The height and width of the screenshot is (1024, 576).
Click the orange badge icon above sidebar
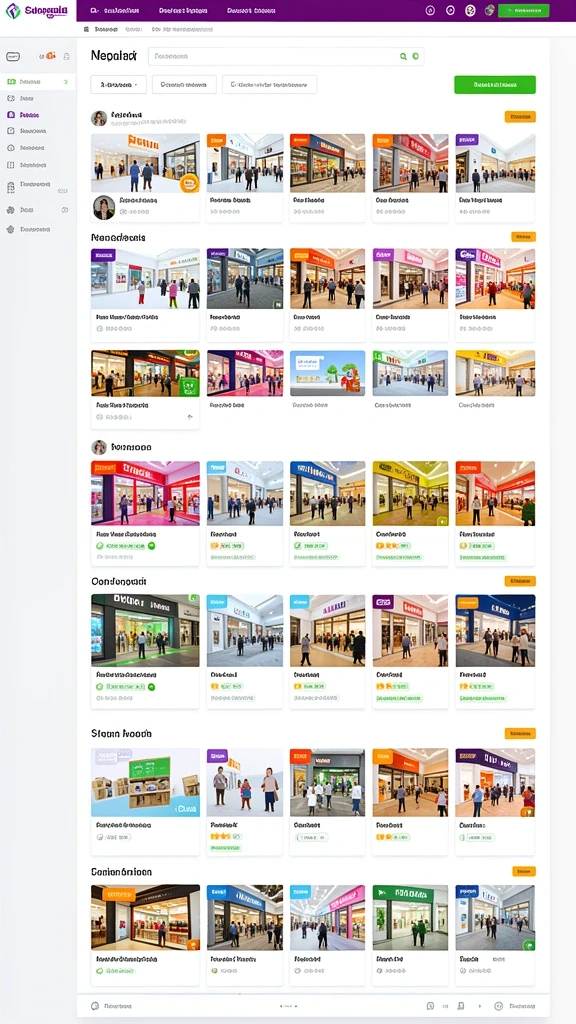pos(50,57)
